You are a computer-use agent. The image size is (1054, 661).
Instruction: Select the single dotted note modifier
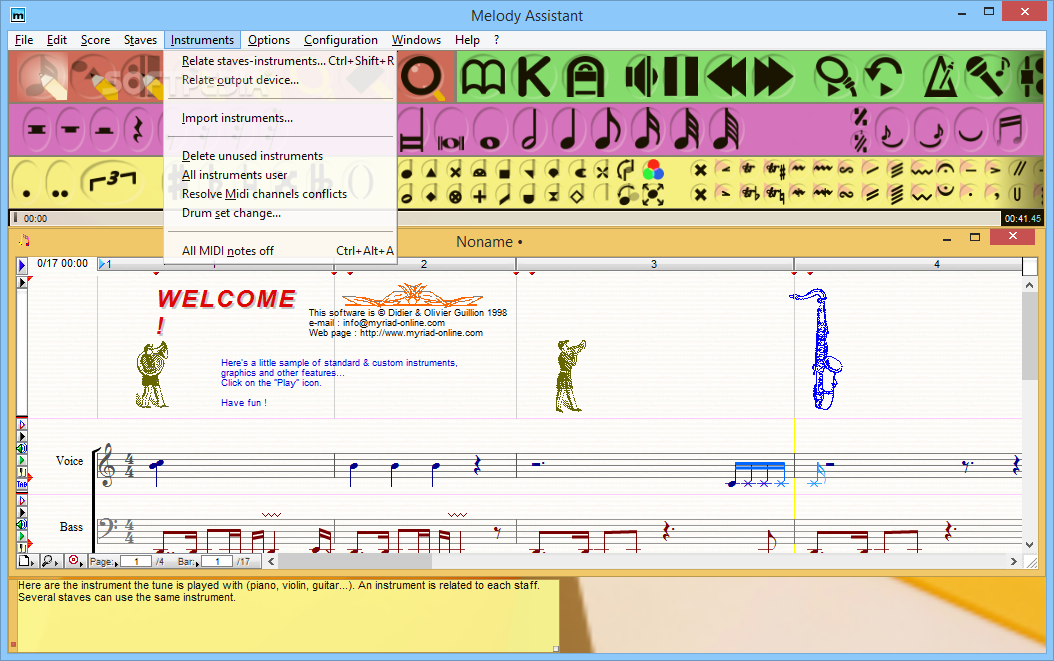(x=26, y=180)
